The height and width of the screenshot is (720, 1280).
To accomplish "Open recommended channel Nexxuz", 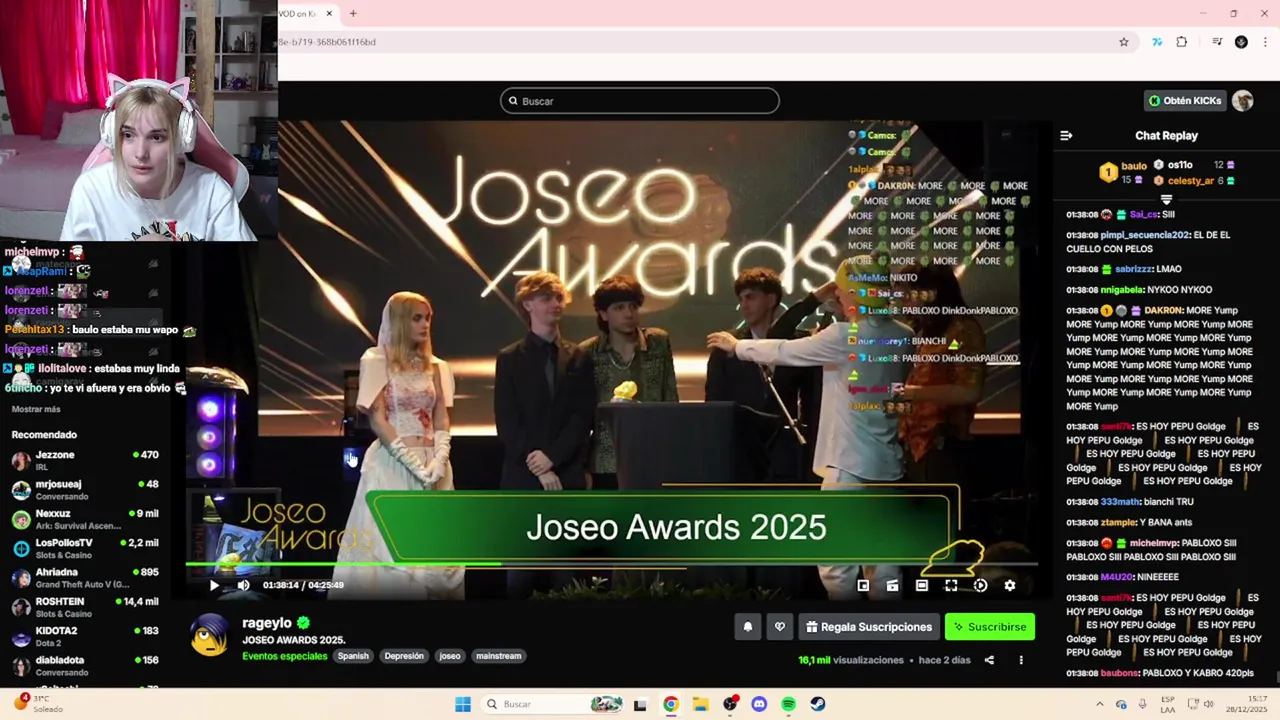I will click(85, 519).
